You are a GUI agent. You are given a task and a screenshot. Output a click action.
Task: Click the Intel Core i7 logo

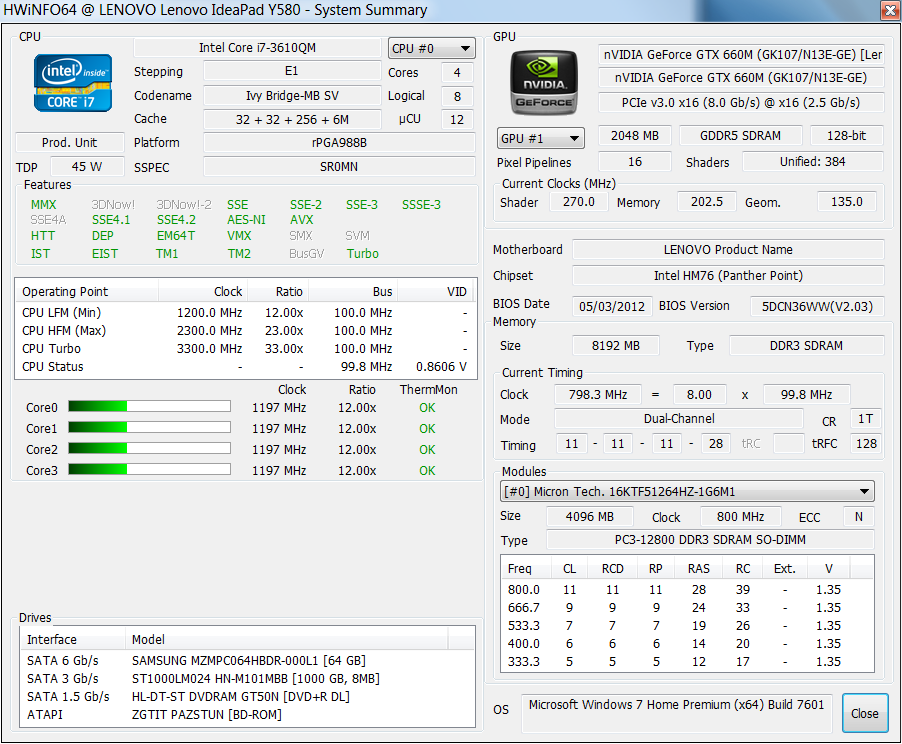[x=71, y=83]
